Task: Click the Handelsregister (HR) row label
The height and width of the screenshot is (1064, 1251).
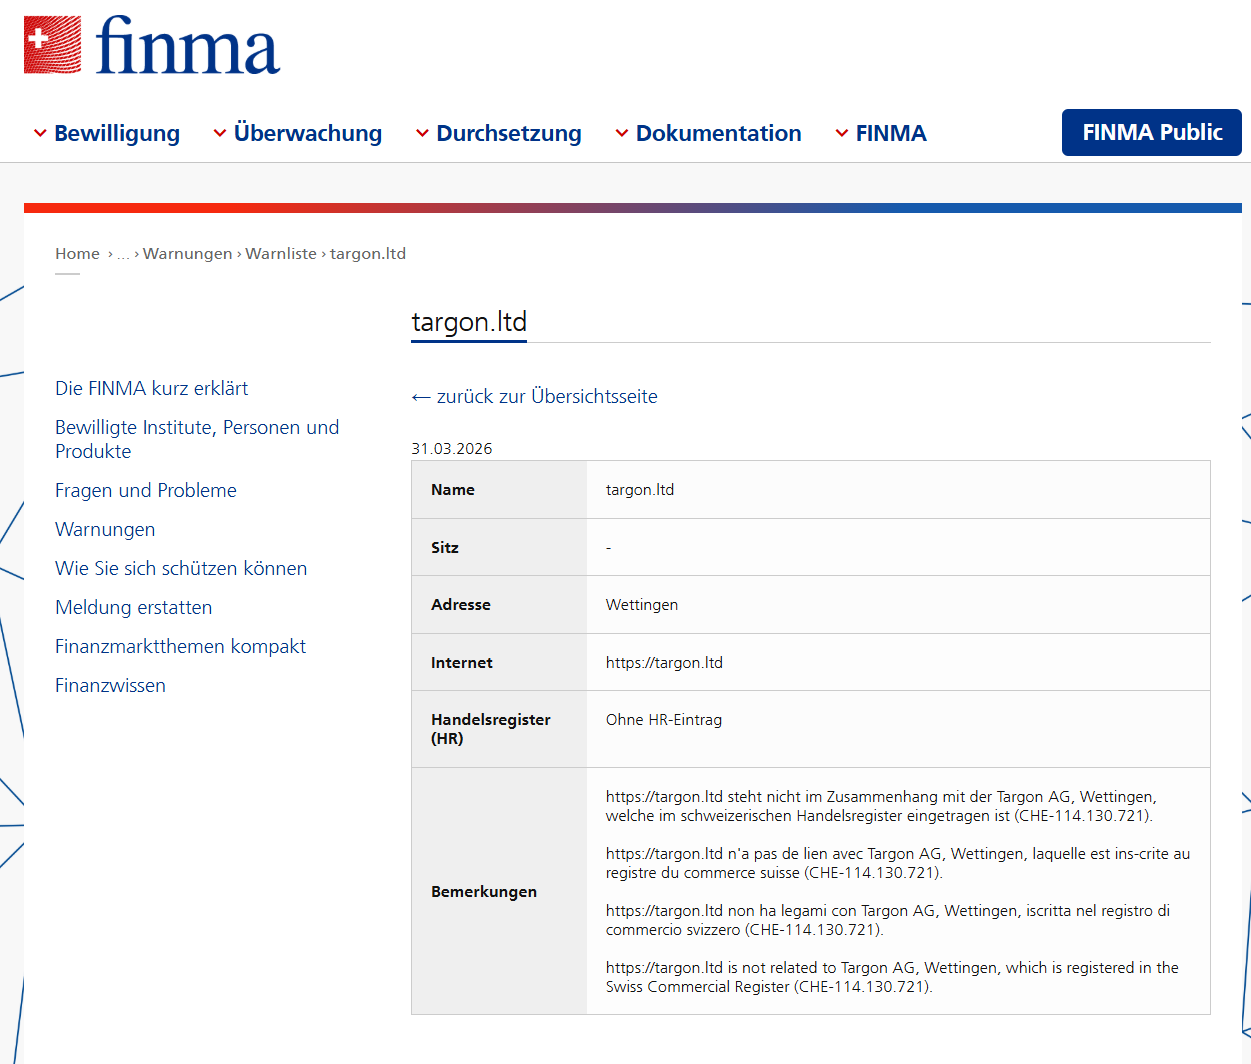Action: (491, 729)
